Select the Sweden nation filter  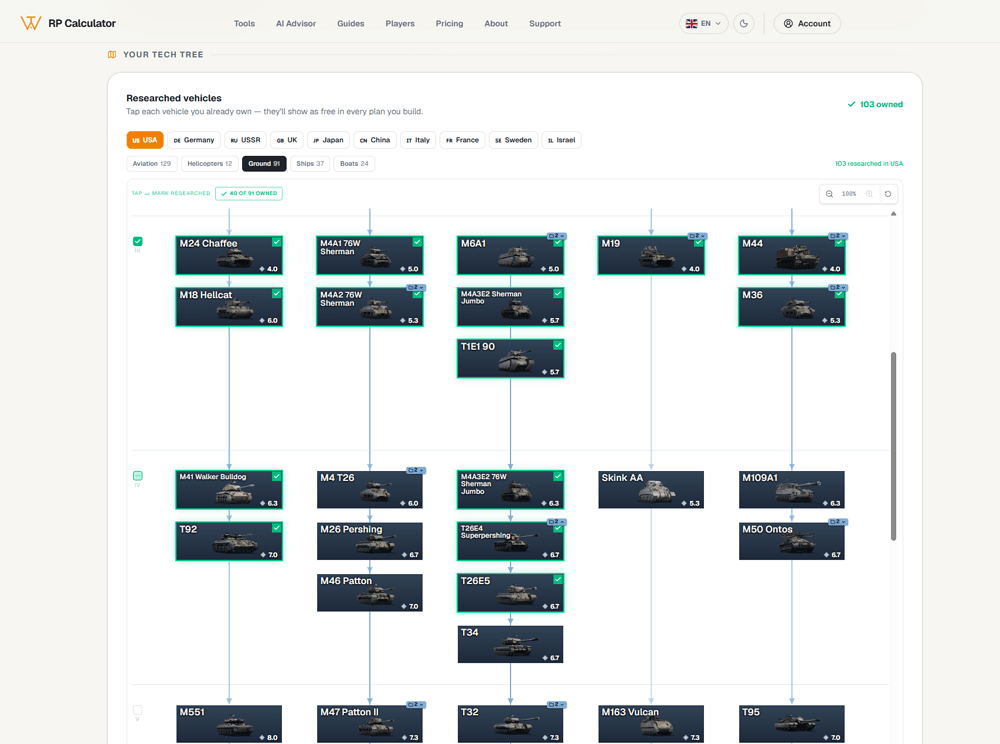click(513, 140)
